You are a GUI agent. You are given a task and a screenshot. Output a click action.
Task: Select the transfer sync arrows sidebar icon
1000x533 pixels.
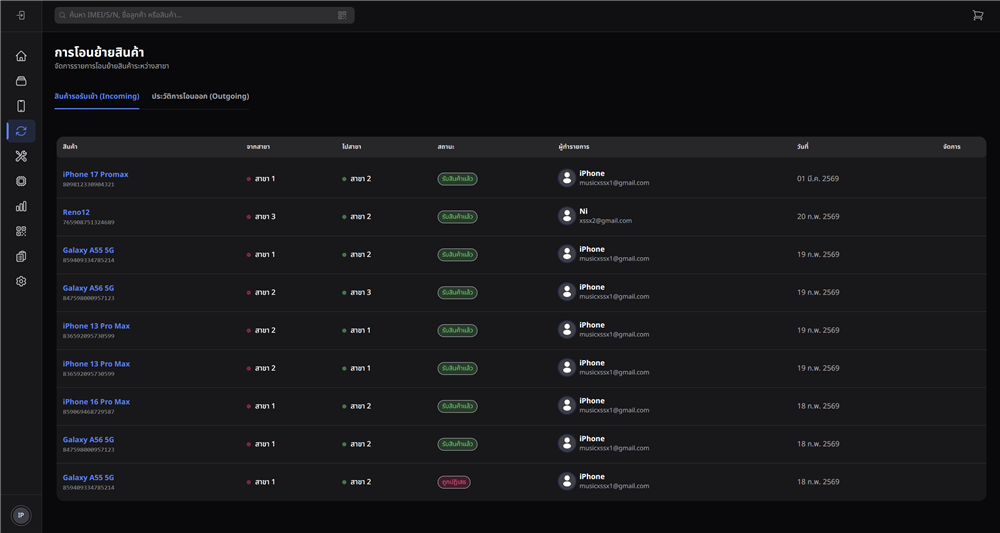point(21,131)
